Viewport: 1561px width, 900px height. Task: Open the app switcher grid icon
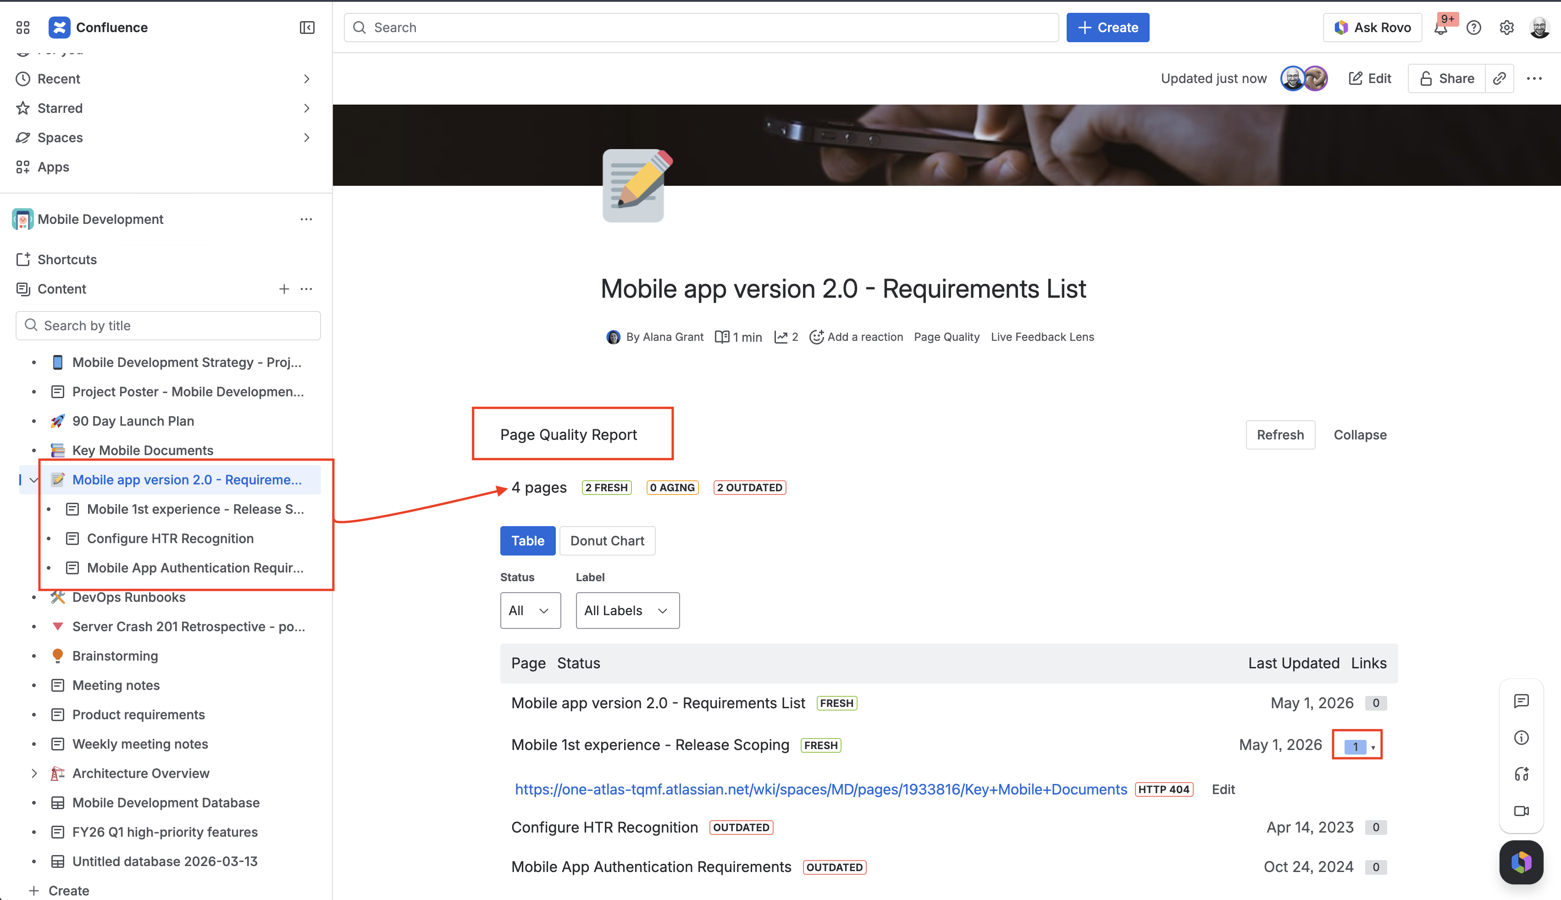23,28
